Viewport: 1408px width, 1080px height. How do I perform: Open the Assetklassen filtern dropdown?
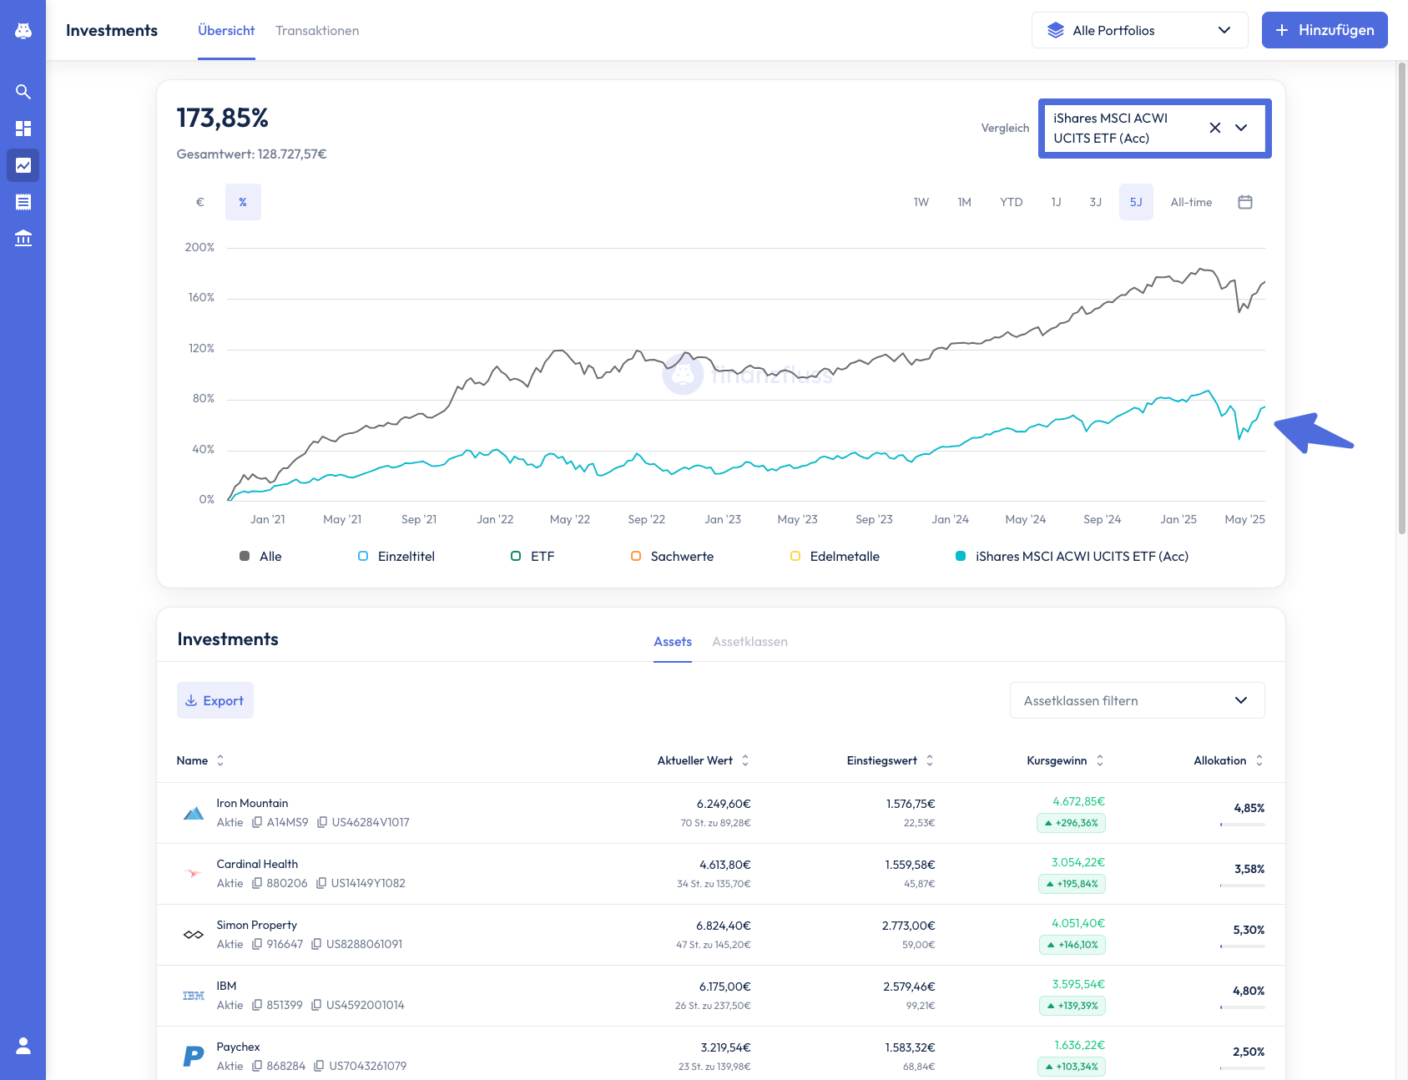[x=1137, y=700]
